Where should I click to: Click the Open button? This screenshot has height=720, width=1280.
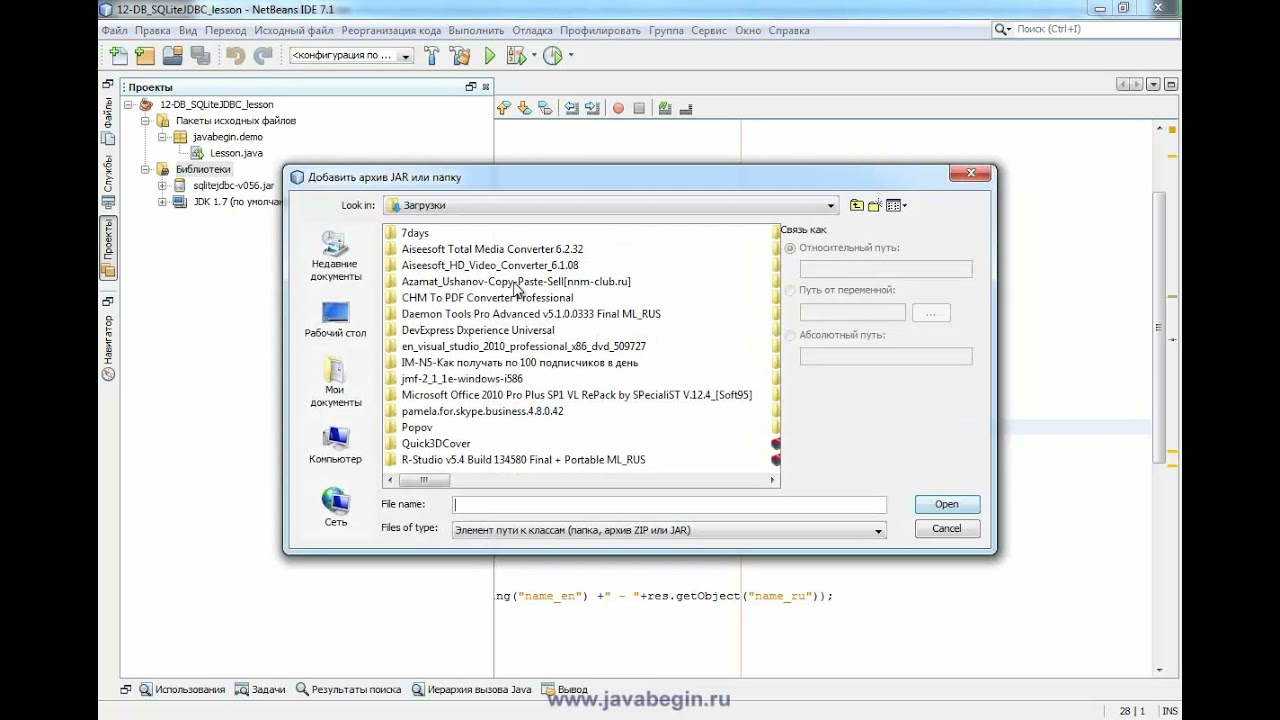947,504
